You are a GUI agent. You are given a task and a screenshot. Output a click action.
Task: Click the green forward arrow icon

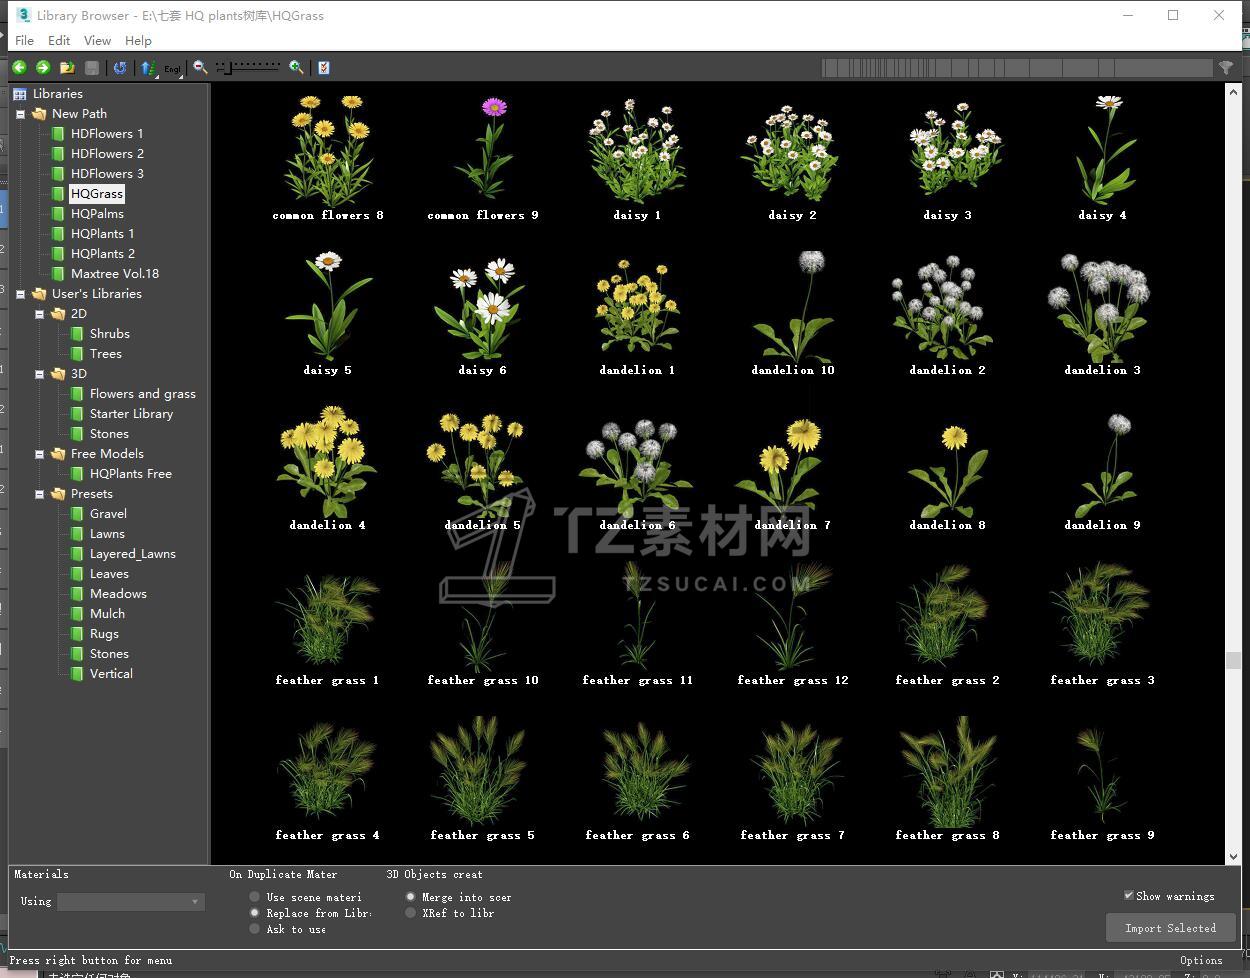[x=43, y=67]
